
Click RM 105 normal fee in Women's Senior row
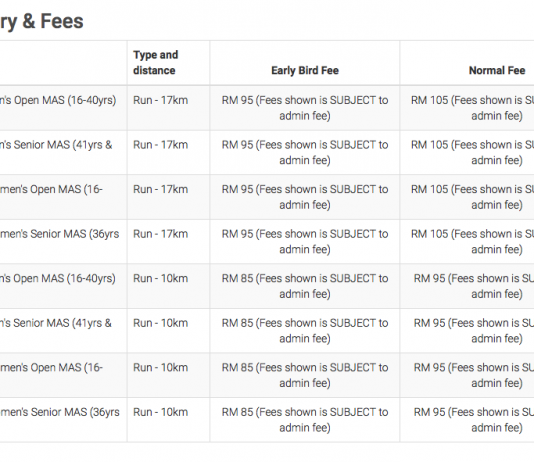pyautogui.click(x=472, y=242)
